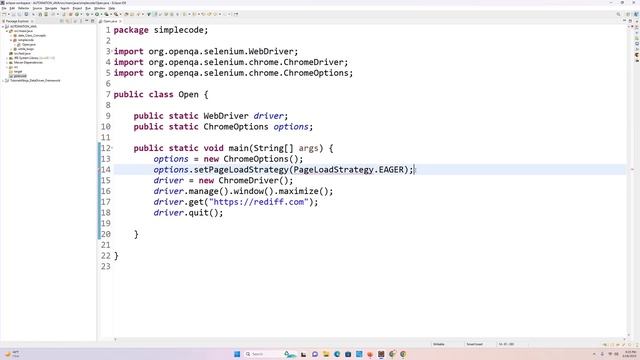Click the URL string https://rediff.com in code
The width and height of the screenshot is (640, 360).
click(x=259, y=202)
